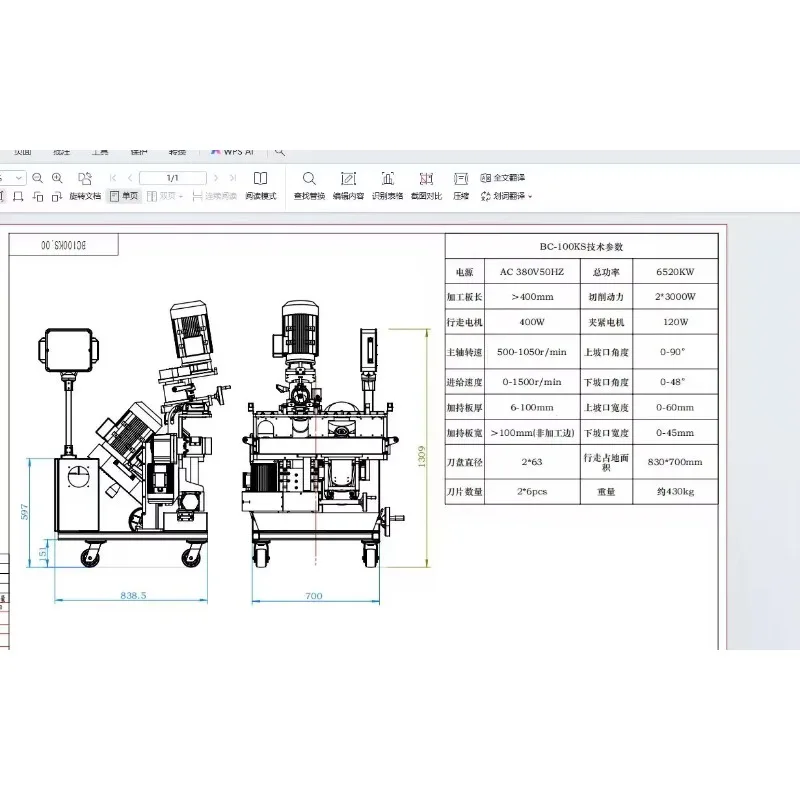Jump to the last page arrow
The height and width of the screenshot is (800, 800).
(233, 178)
